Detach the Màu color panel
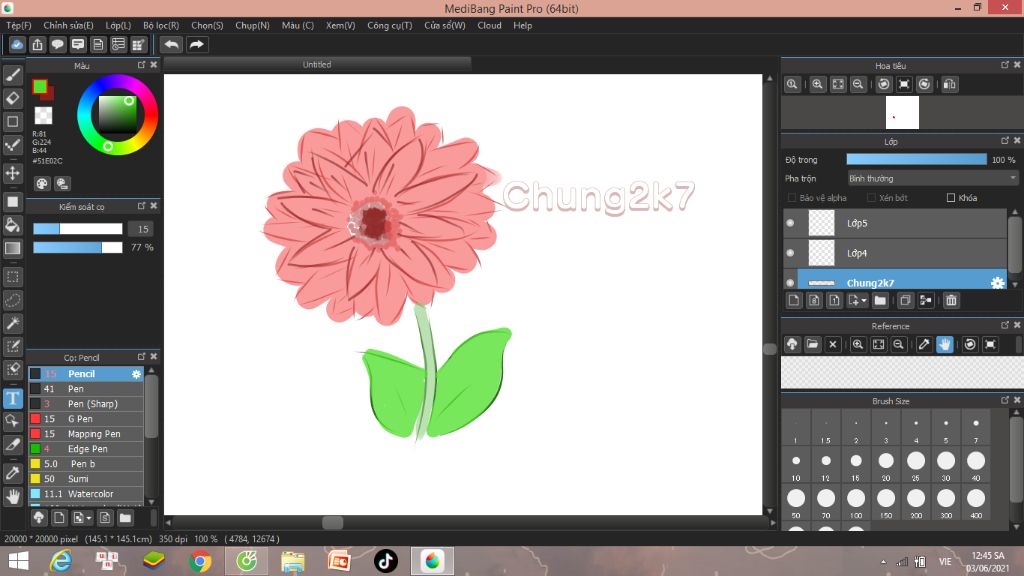 141,65
